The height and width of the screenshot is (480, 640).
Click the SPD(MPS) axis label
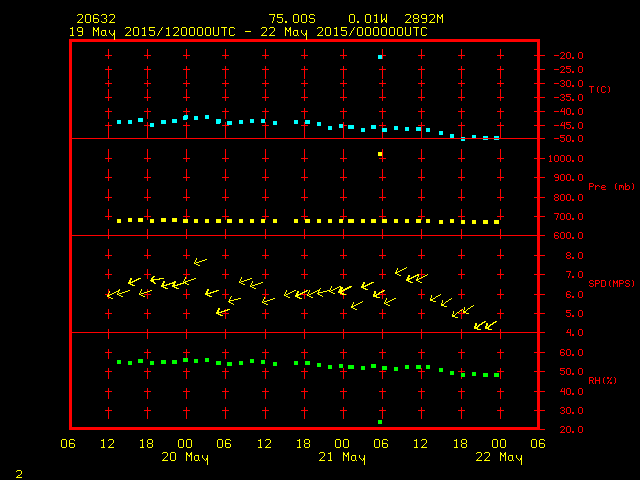[x=609, y=284]
